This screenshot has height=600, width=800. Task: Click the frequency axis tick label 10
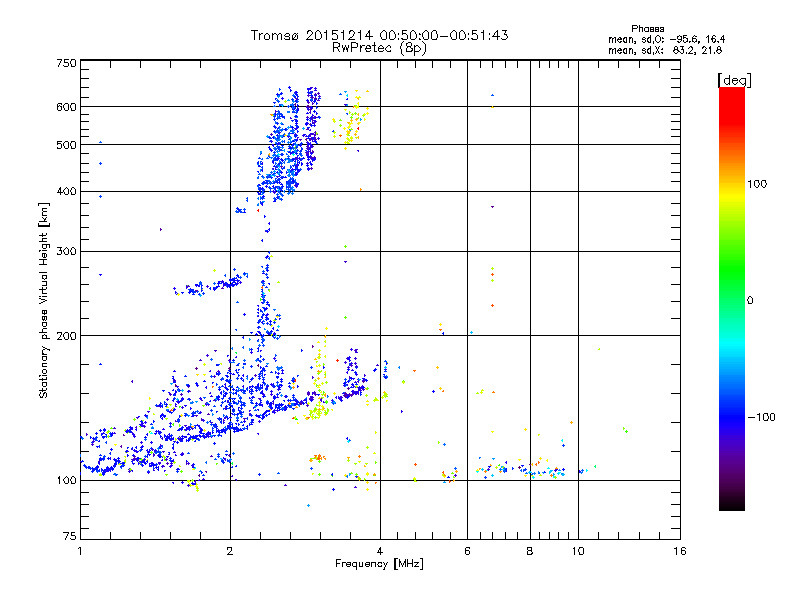coord(578,551)
